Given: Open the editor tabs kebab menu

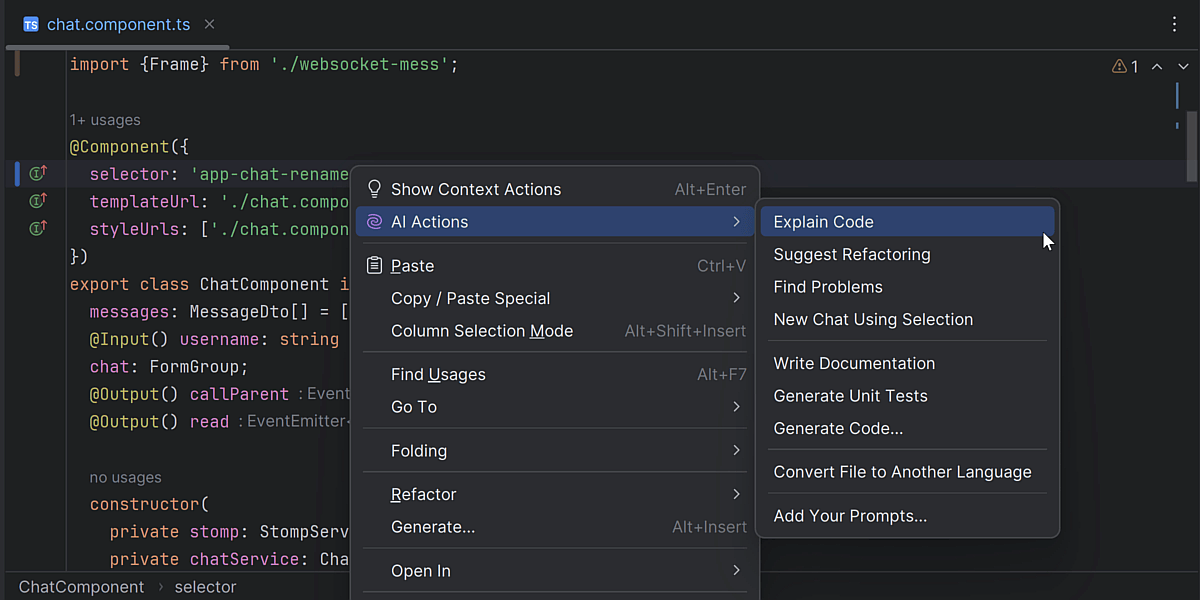Looking at the screenshot, I should [x=1175, y=24].
